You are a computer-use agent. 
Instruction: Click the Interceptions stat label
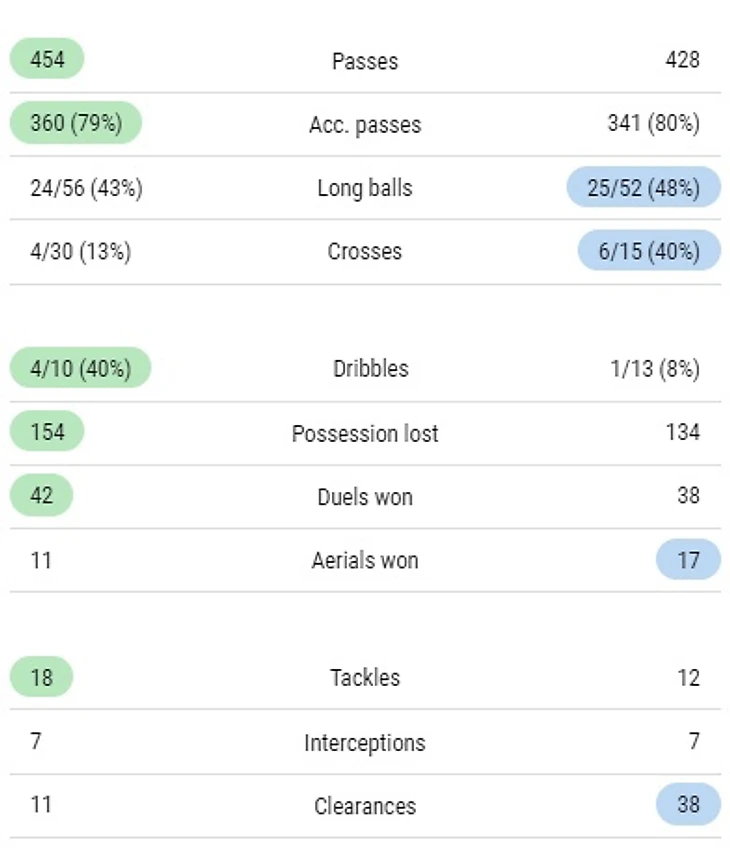pos(365,742)
